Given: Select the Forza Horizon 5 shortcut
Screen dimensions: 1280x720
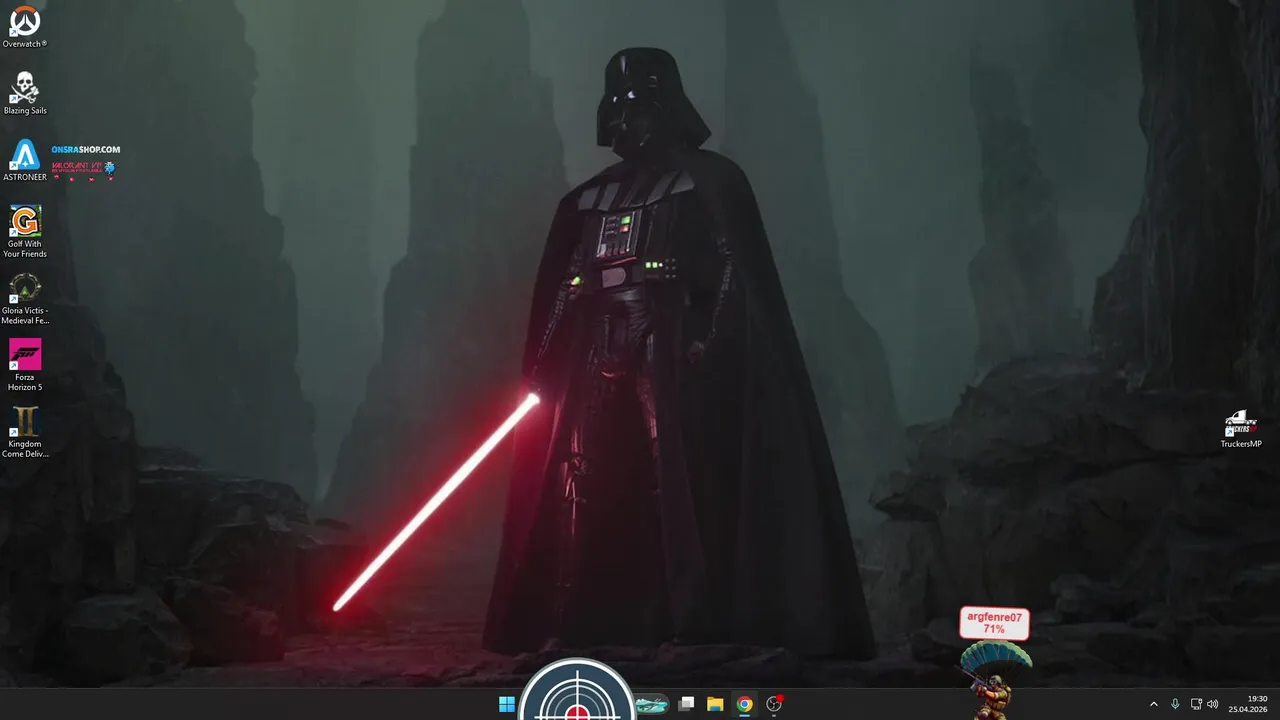Looking at the screenshot, I should click(x=25, y=365).
